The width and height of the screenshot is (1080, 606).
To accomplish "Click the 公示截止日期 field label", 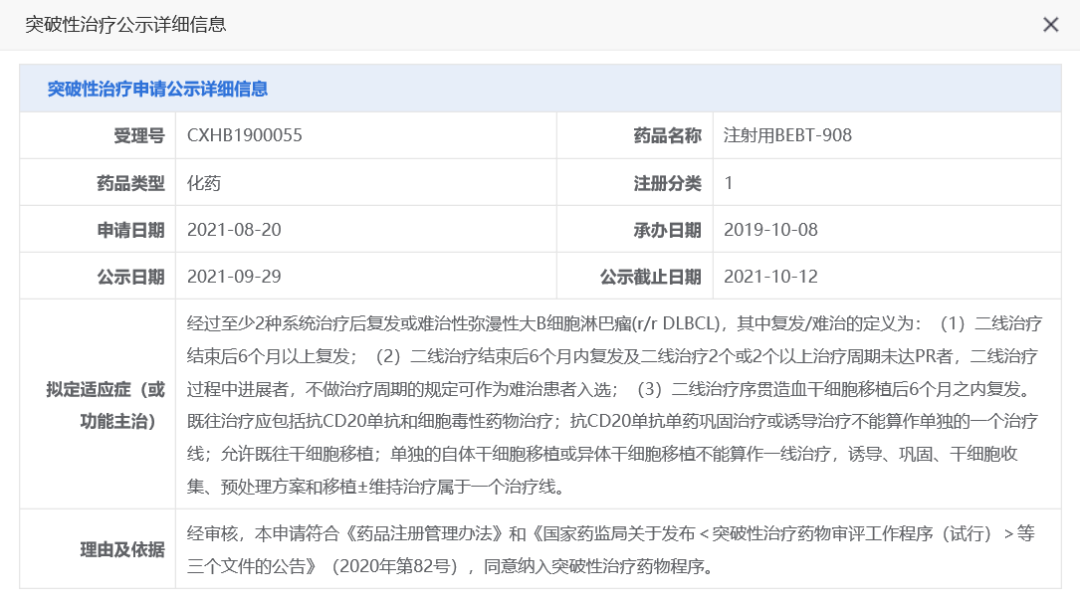I will tap(650, 277).
